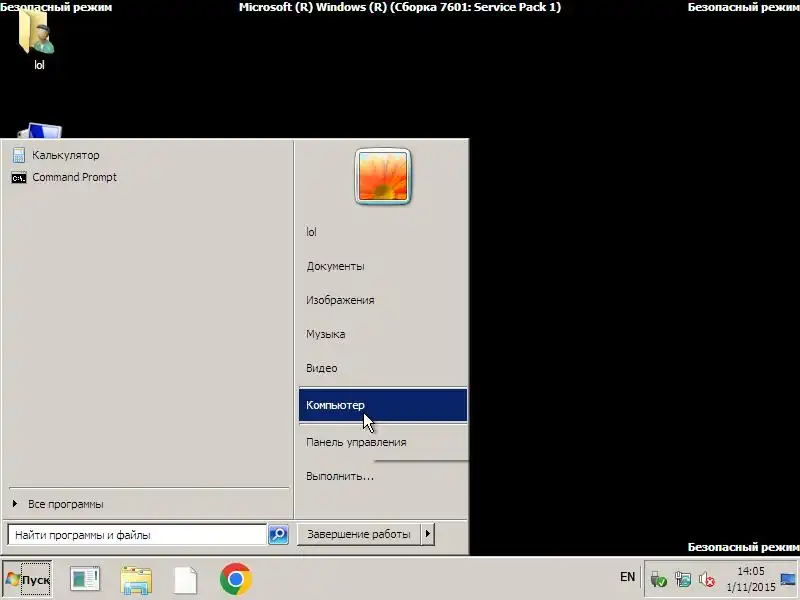Click the Пуск start button

(x=28, y=579)
